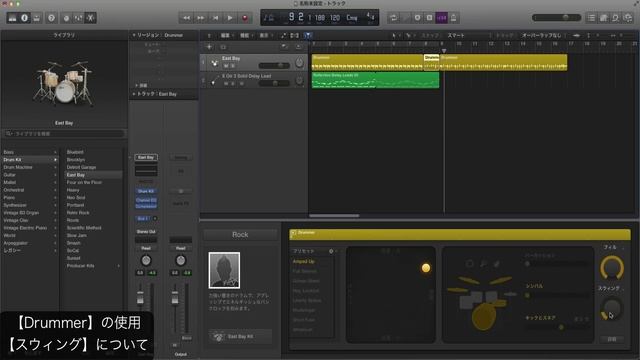Select the green Delay Lead audio region
640x360 pixels.
point(376,80)
